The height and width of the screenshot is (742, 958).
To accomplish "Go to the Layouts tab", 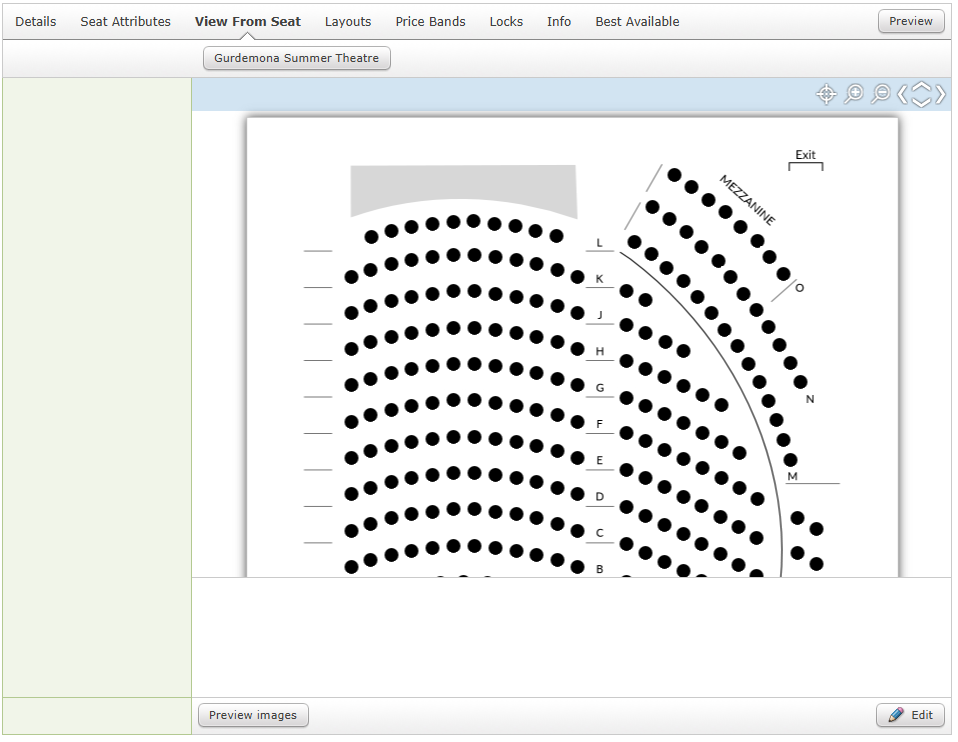I will (x=348, y=21).
